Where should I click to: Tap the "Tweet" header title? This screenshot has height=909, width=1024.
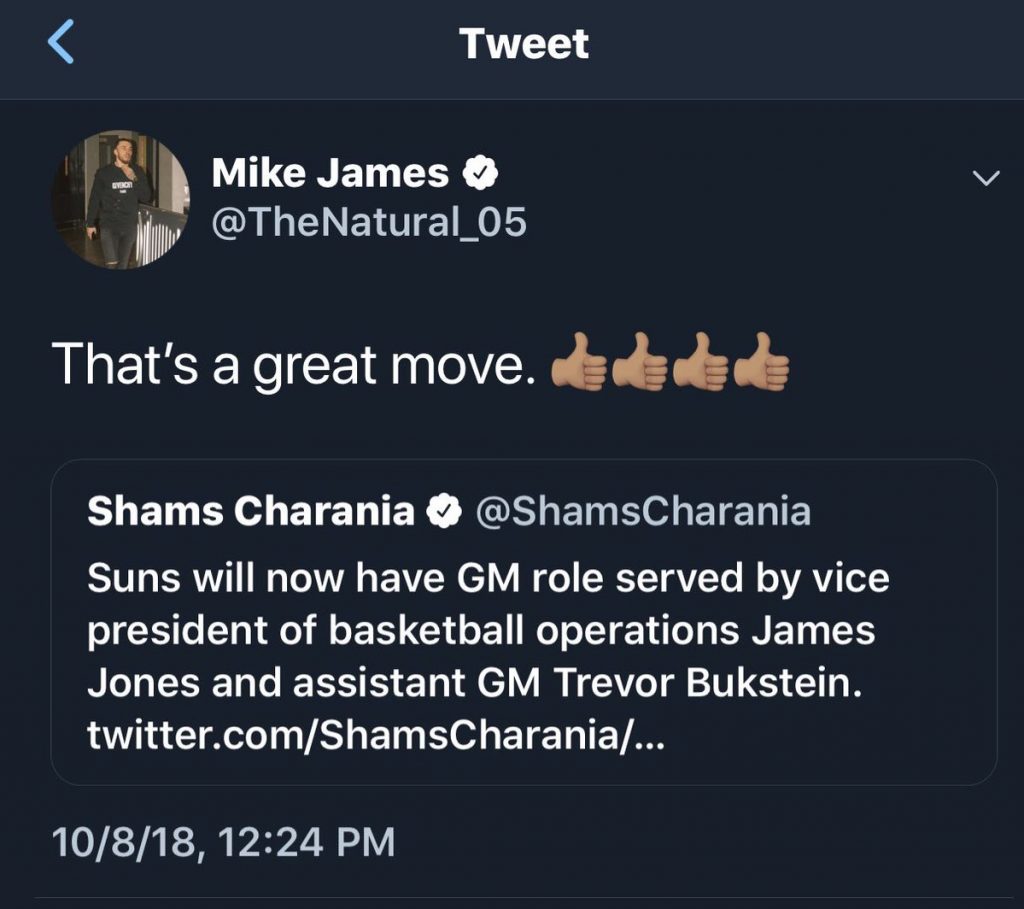(x=524, y=45)
